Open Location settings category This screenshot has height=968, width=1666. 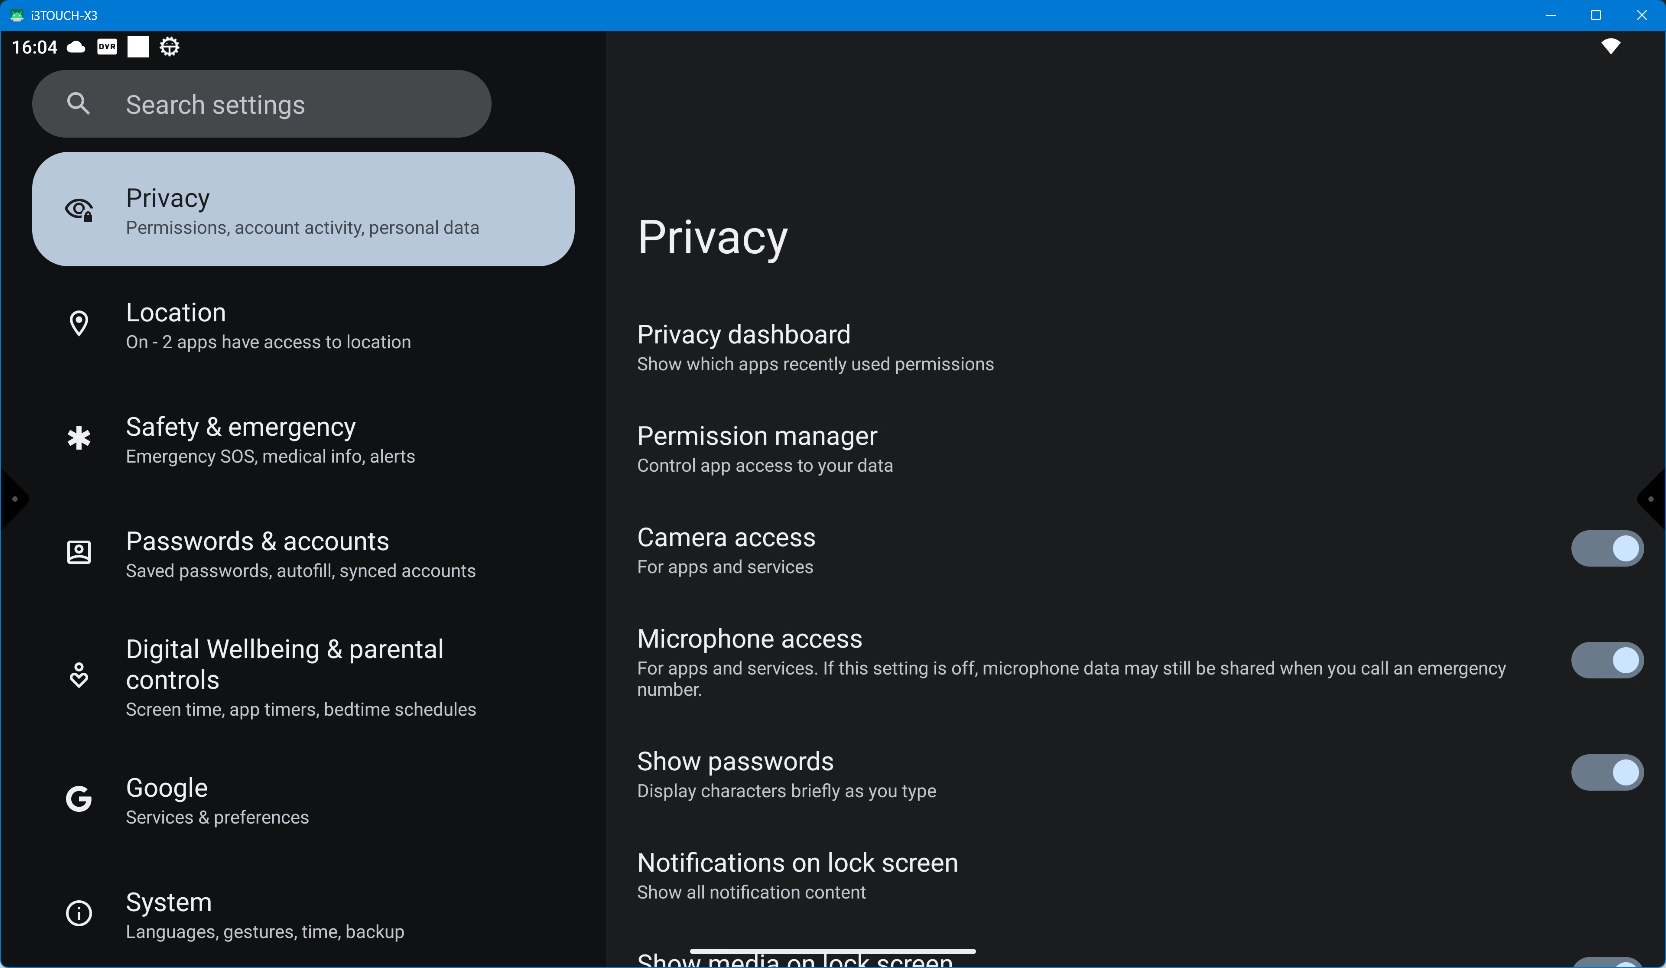pyautogui.click(x=268, y=326)
